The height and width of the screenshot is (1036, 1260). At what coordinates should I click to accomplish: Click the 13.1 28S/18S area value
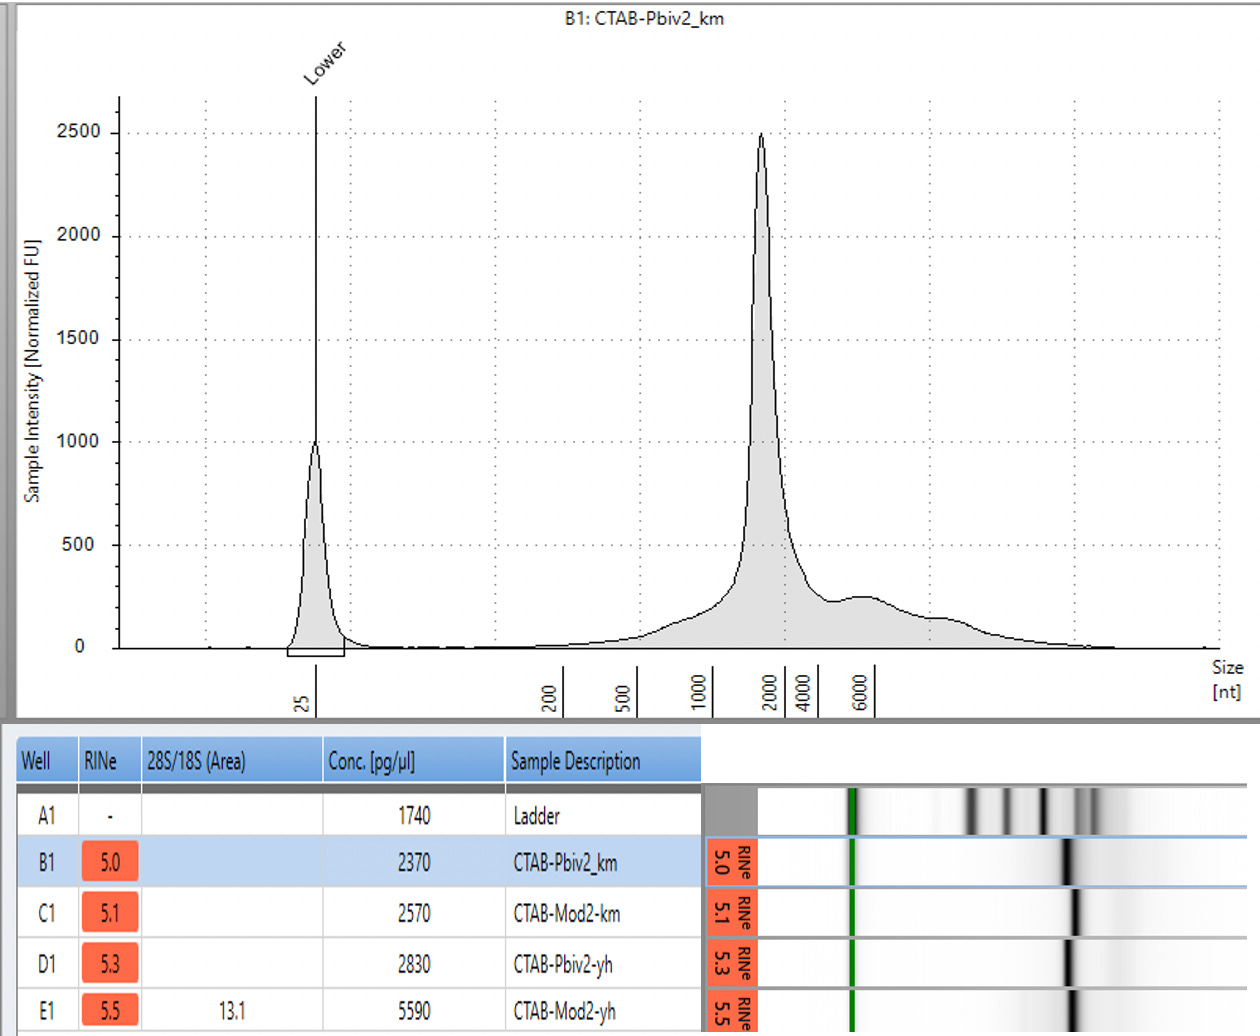pos(232,1011)
